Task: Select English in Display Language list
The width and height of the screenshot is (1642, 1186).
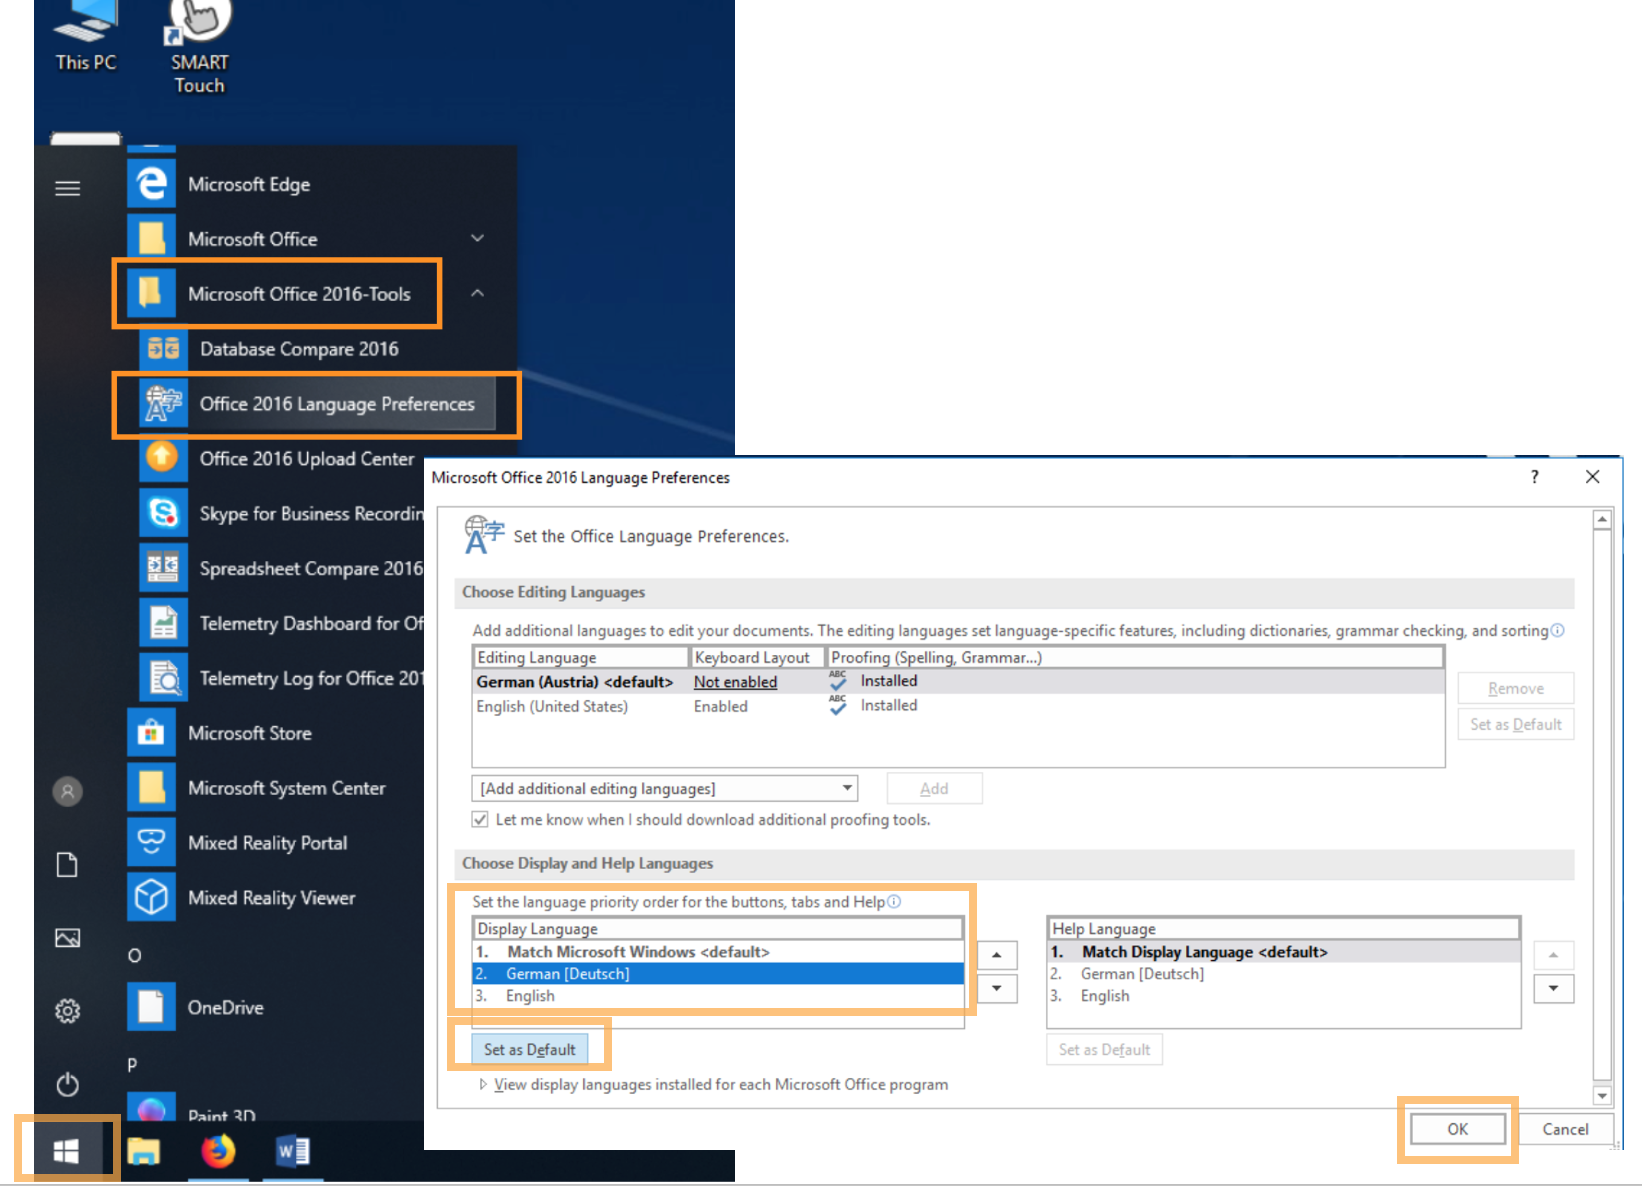Action: point(718,996)
